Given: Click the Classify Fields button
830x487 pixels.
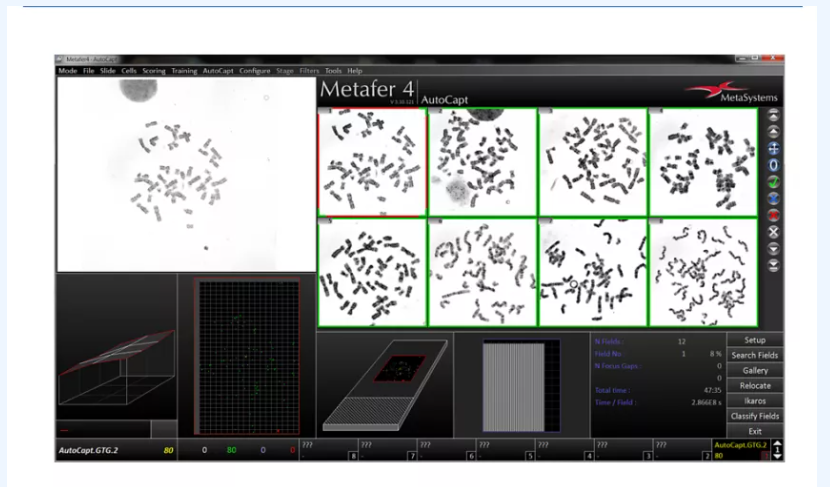Looking at the screenshot, I should click(x=755, y=416).
